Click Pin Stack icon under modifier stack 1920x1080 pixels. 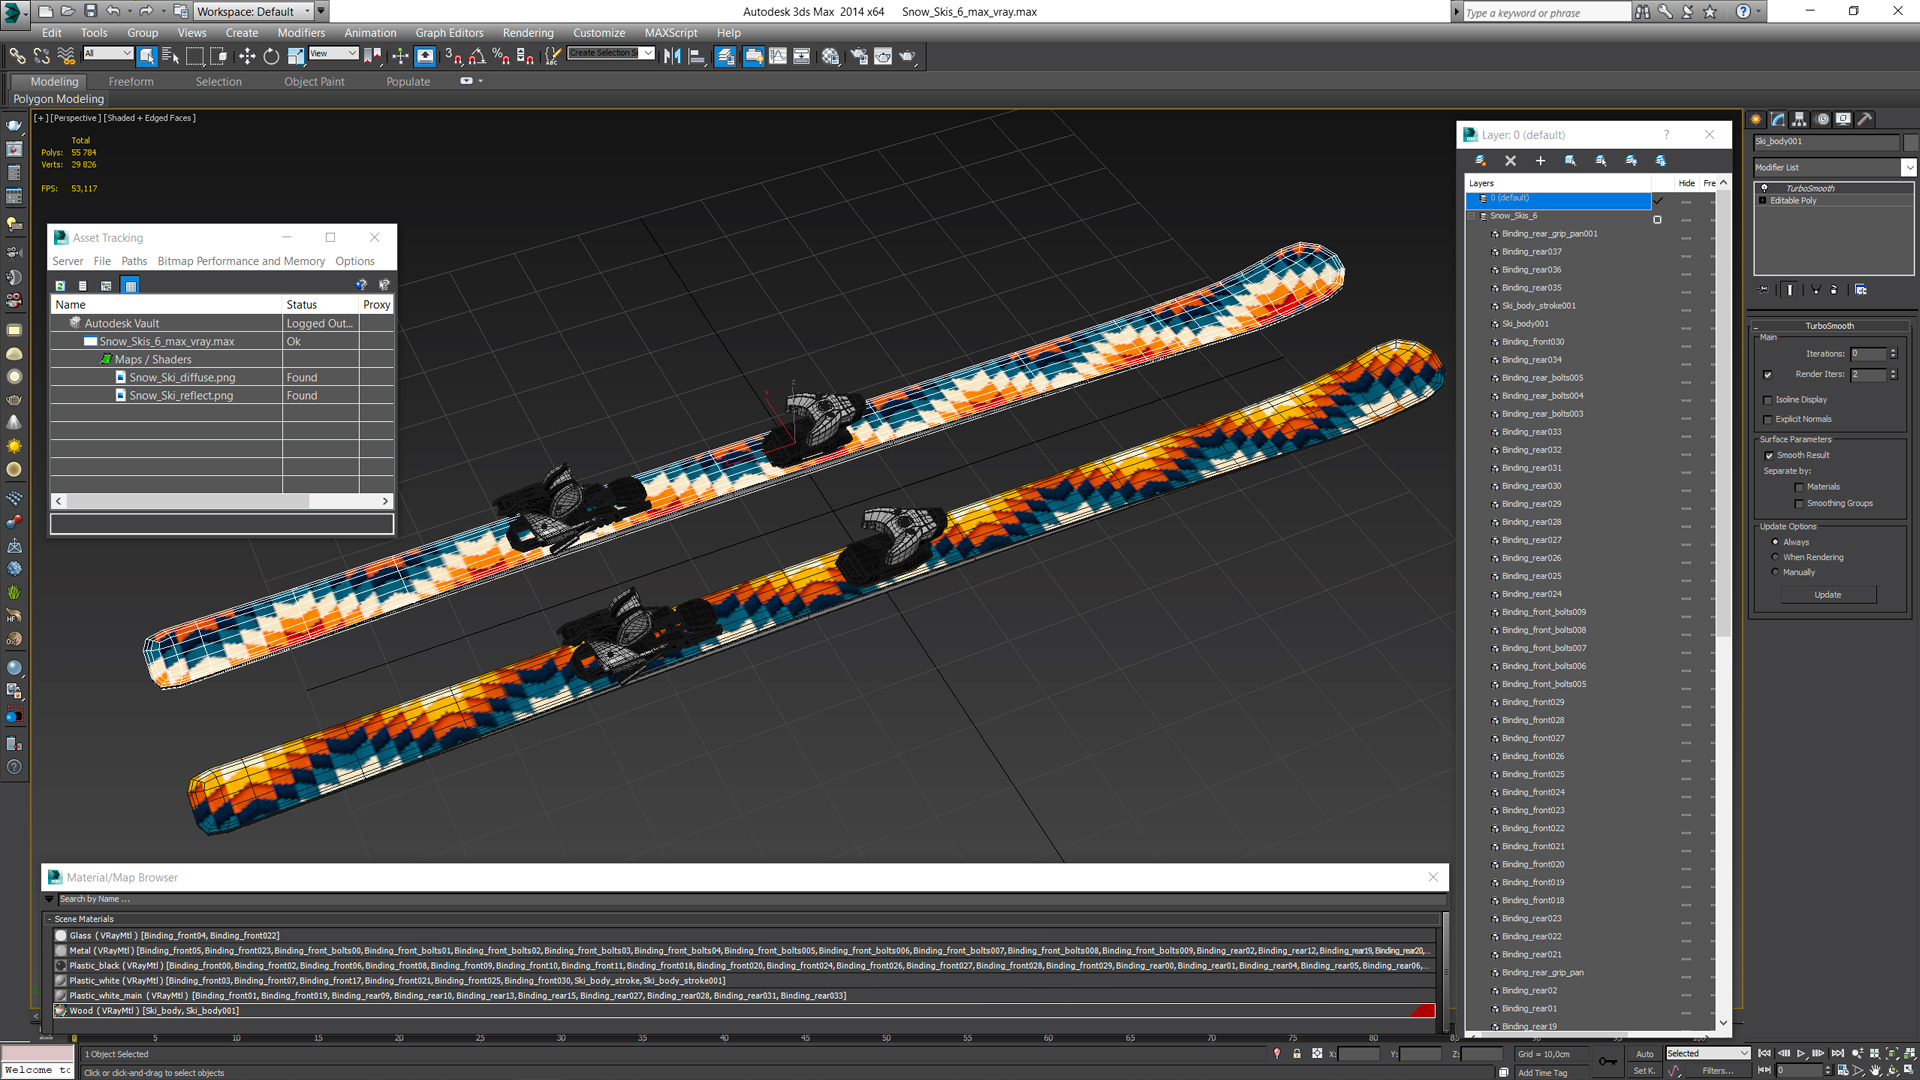click(x=1764, y=290)
